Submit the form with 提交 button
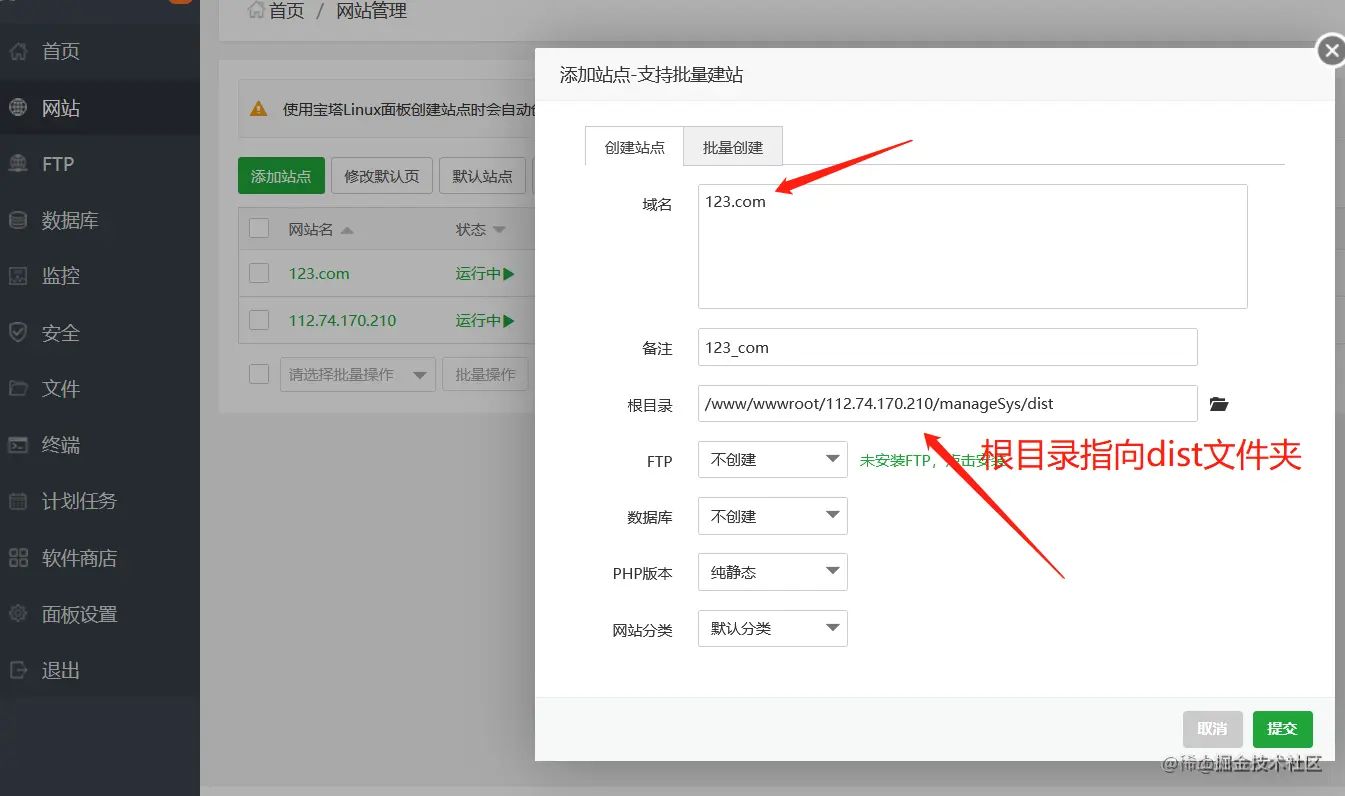This screenshot has height=796, width=1345. (1282, 729)
